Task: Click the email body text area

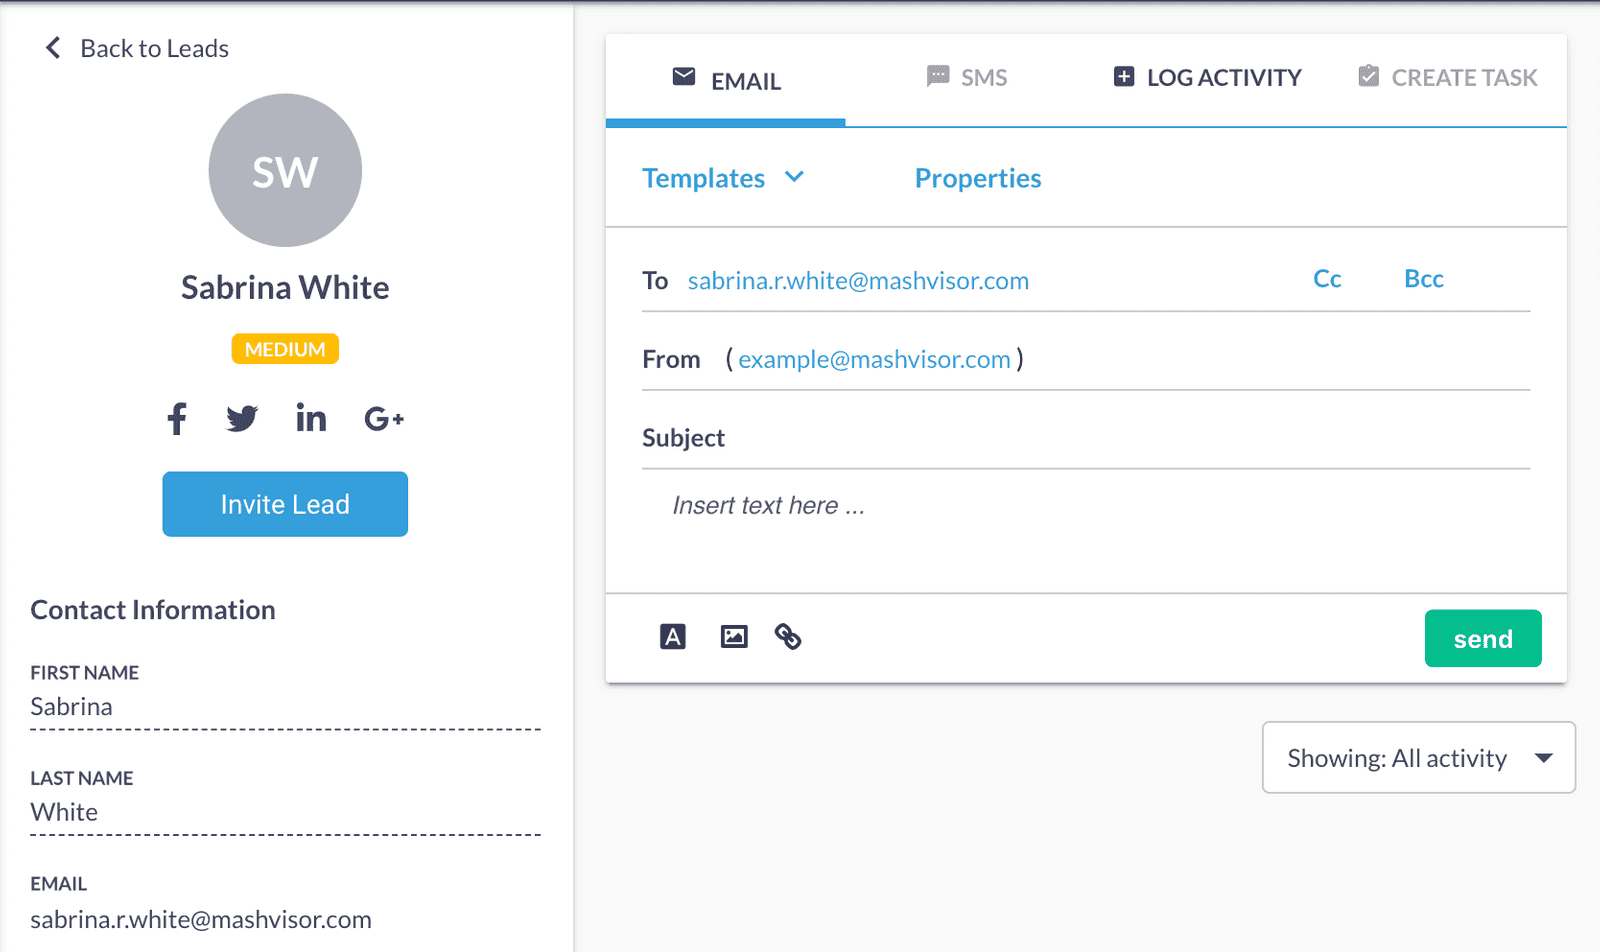Action: [x=1085, y=530]
